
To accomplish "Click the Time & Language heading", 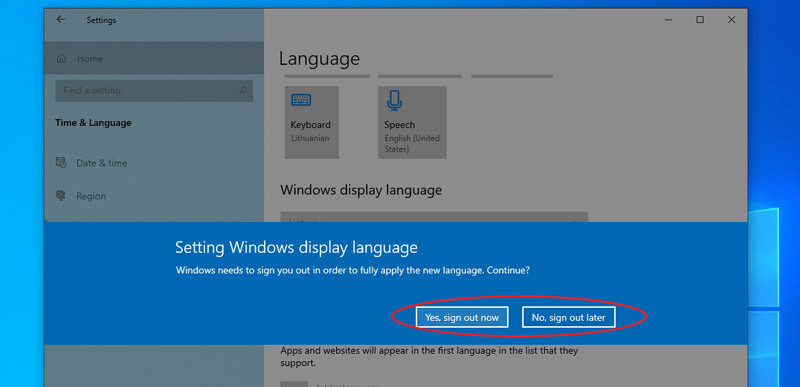I will [x=93, y=123].
